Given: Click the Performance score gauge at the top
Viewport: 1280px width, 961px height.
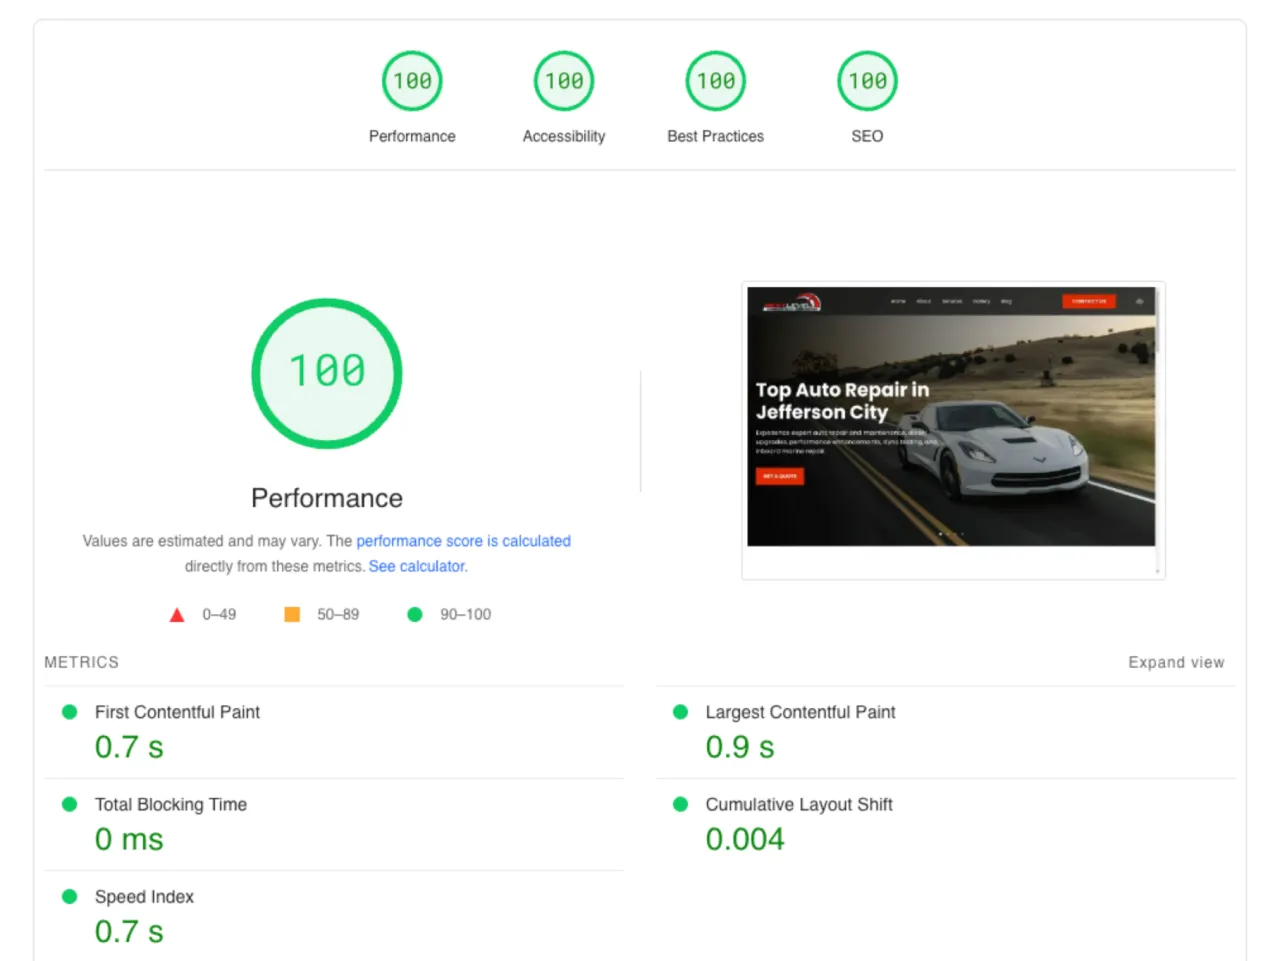Looking at the screenshot, I should [412, 81].
